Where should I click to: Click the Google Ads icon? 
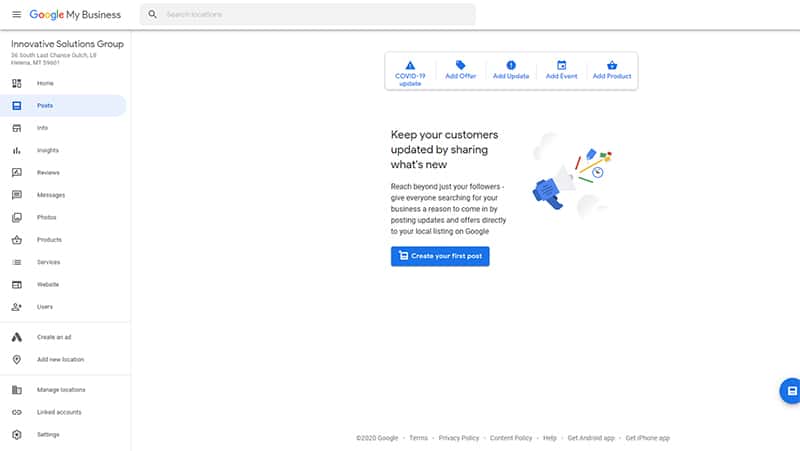pyautogui.click(x=17, y=337)
